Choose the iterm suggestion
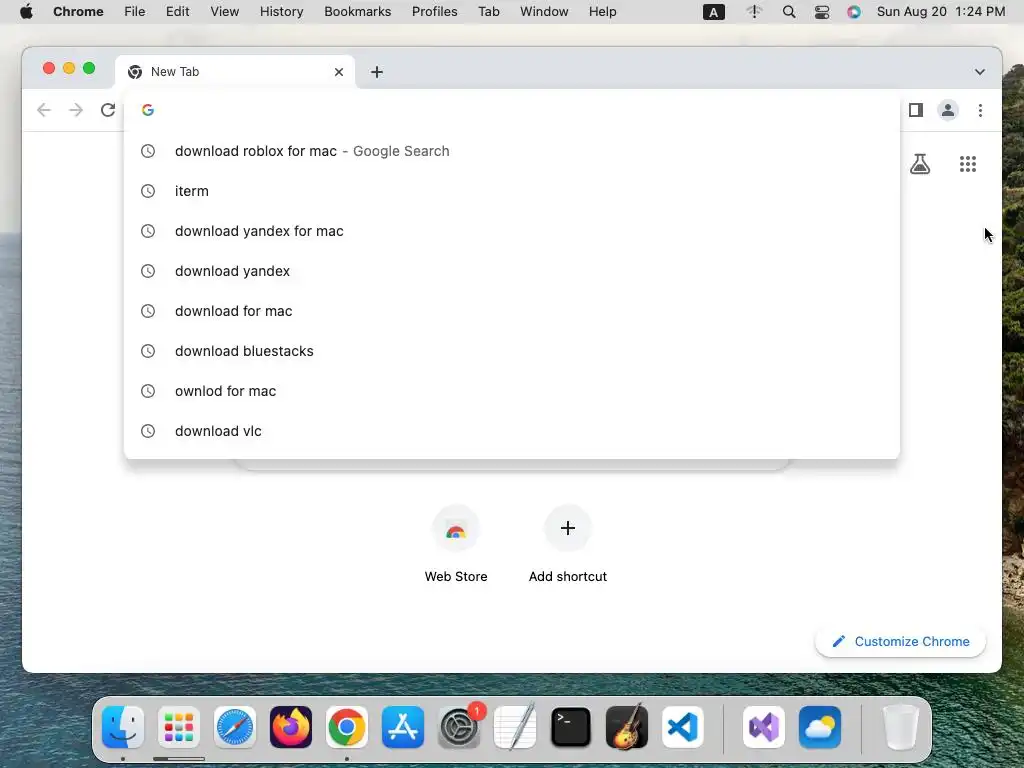1024x768 pixels. [x=512, y=191]
